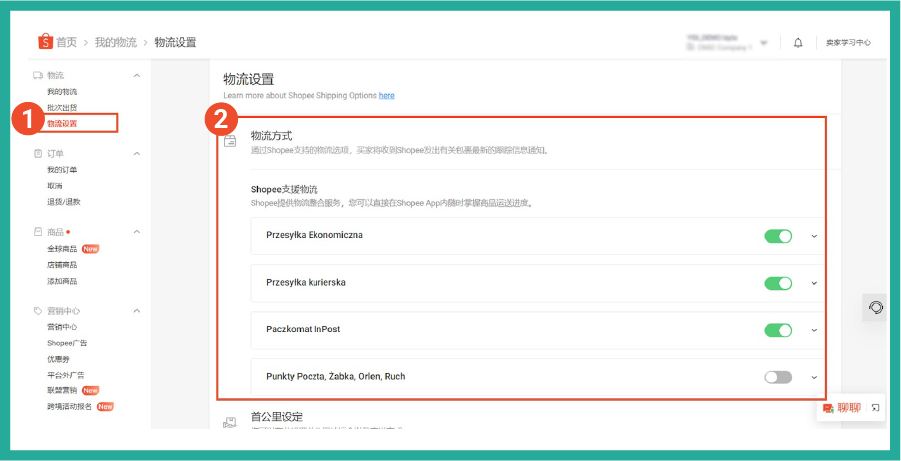The width and height of the screenshot is (901, 461).
Task: Expand the Paczkomat InPost row chevron
Action: coord(814,331)
